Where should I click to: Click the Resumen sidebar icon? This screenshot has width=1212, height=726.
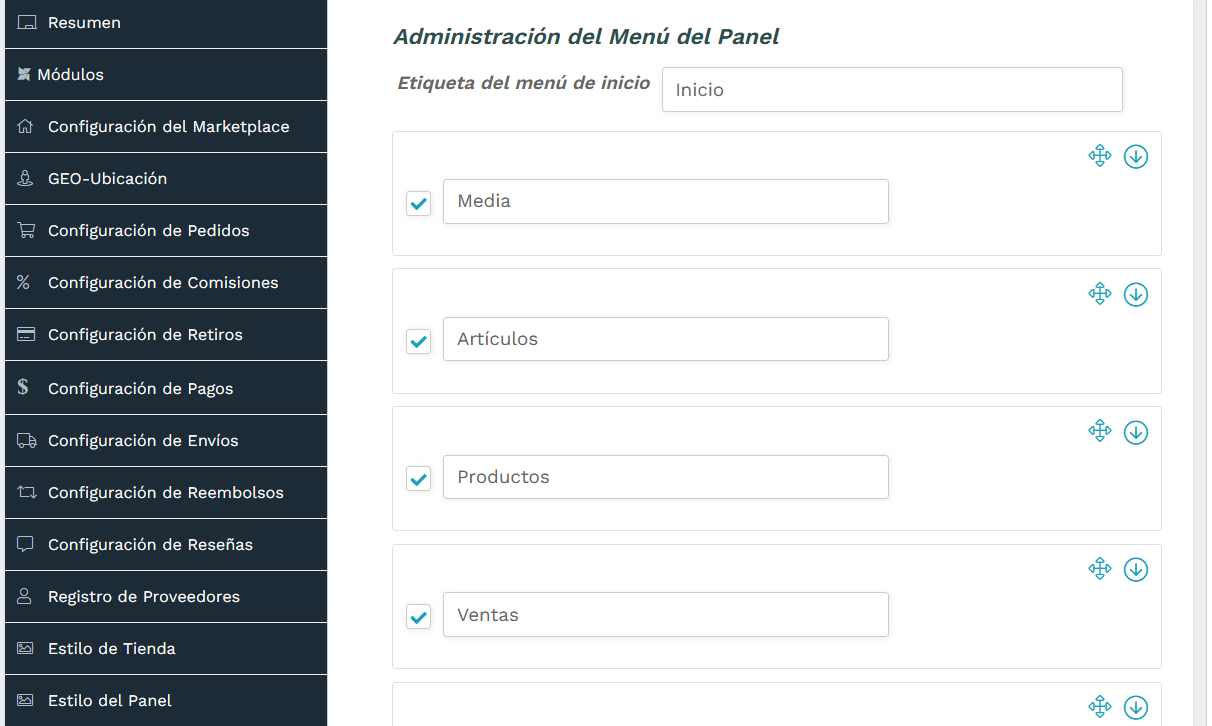coord(26,22)
